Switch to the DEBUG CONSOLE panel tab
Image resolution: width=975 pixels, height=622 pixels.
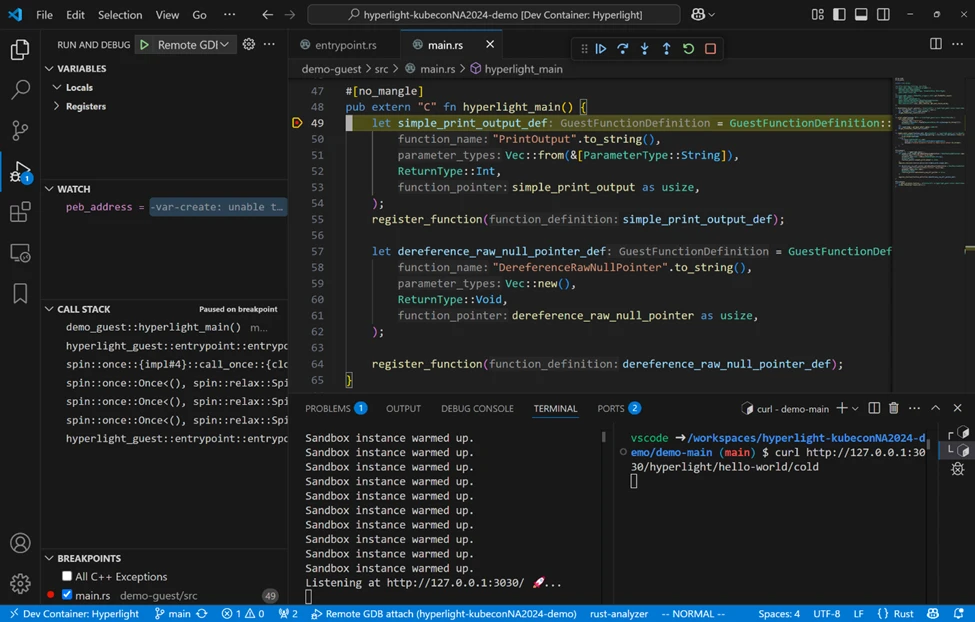(477, 409)
